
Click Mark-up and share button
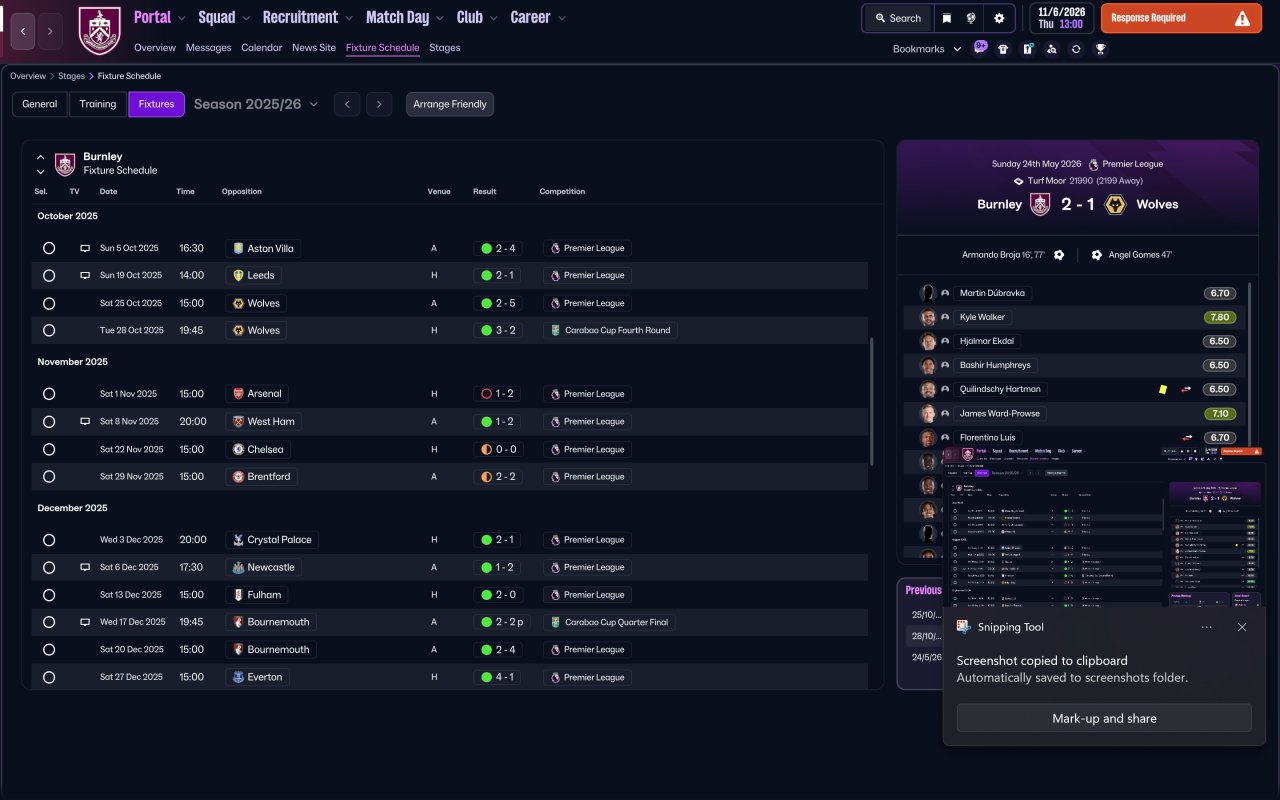(1104, 718)
